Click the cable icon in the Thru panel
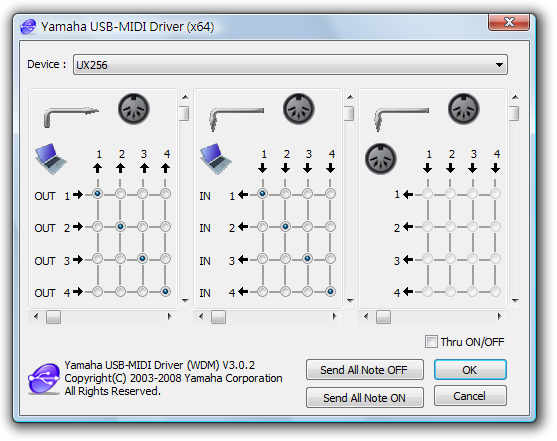This screenshot has height=441, width=557. 401,119
